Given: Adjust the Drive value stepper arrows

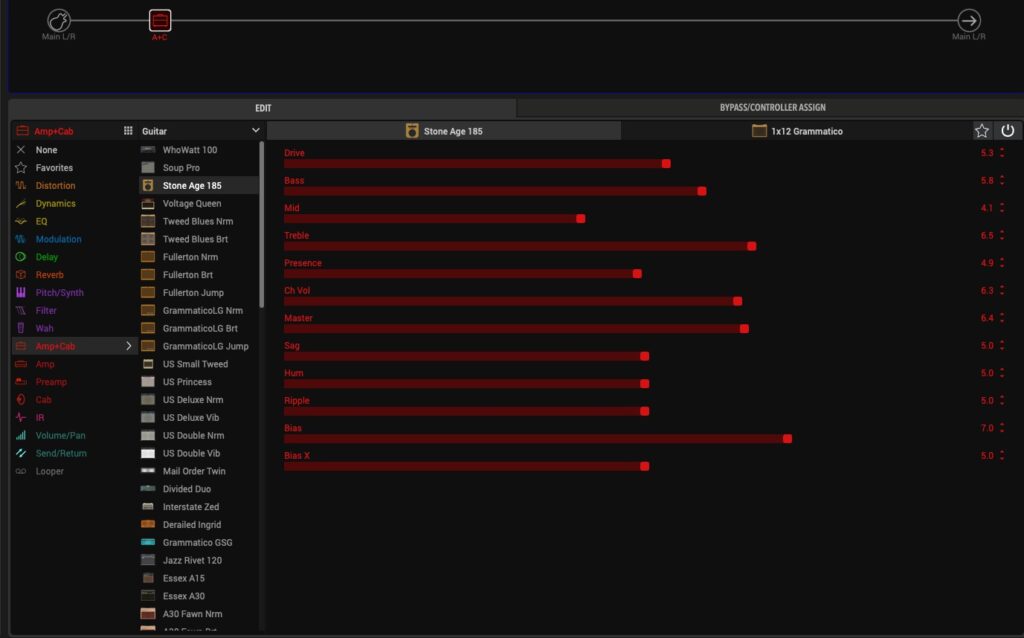Looking at the screenshot, I should point(1002,153).
